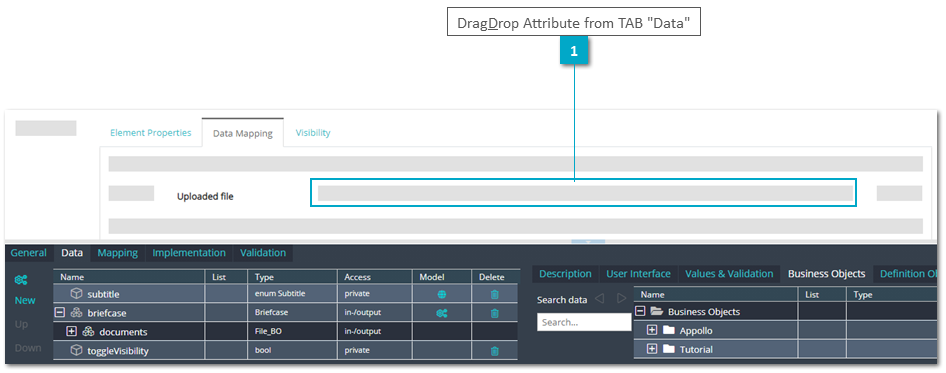Click the Tutorial folder icon

[668, 349]
